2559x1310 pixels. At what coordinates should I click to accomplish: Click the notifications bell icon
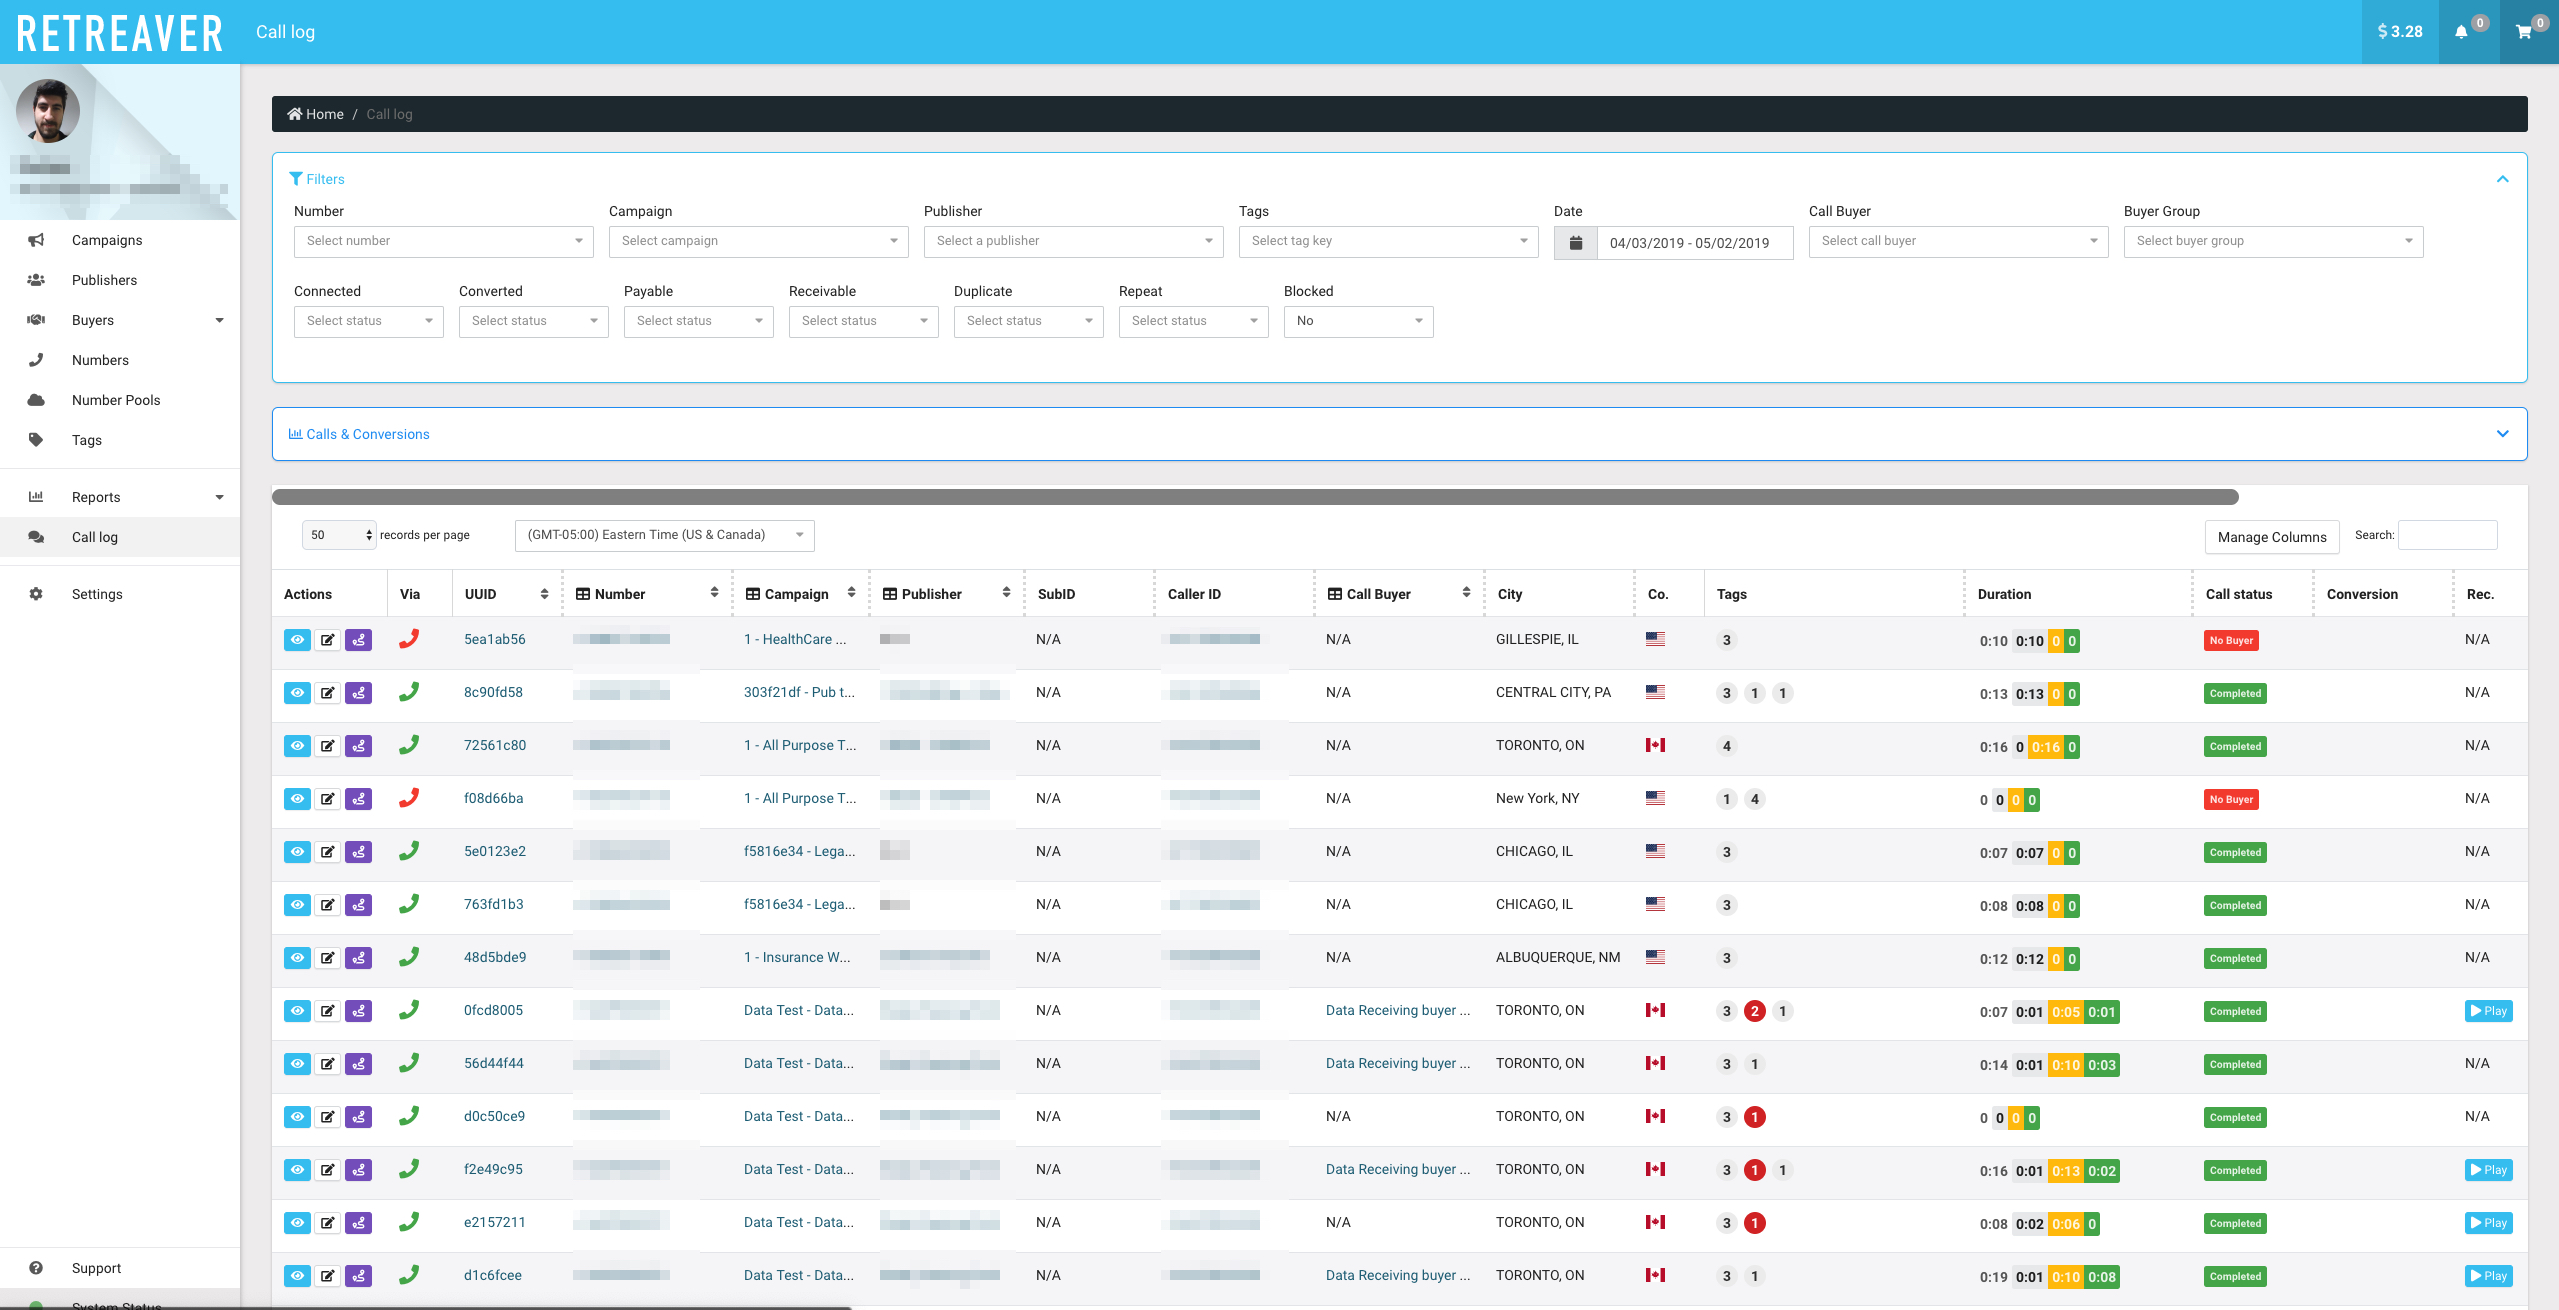point(2461,32)
